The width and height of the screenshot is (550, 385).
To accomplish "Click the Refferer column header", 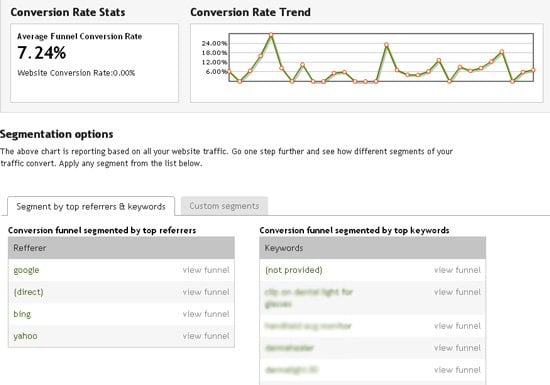I will pyautogui.click(x=121, y=248).
